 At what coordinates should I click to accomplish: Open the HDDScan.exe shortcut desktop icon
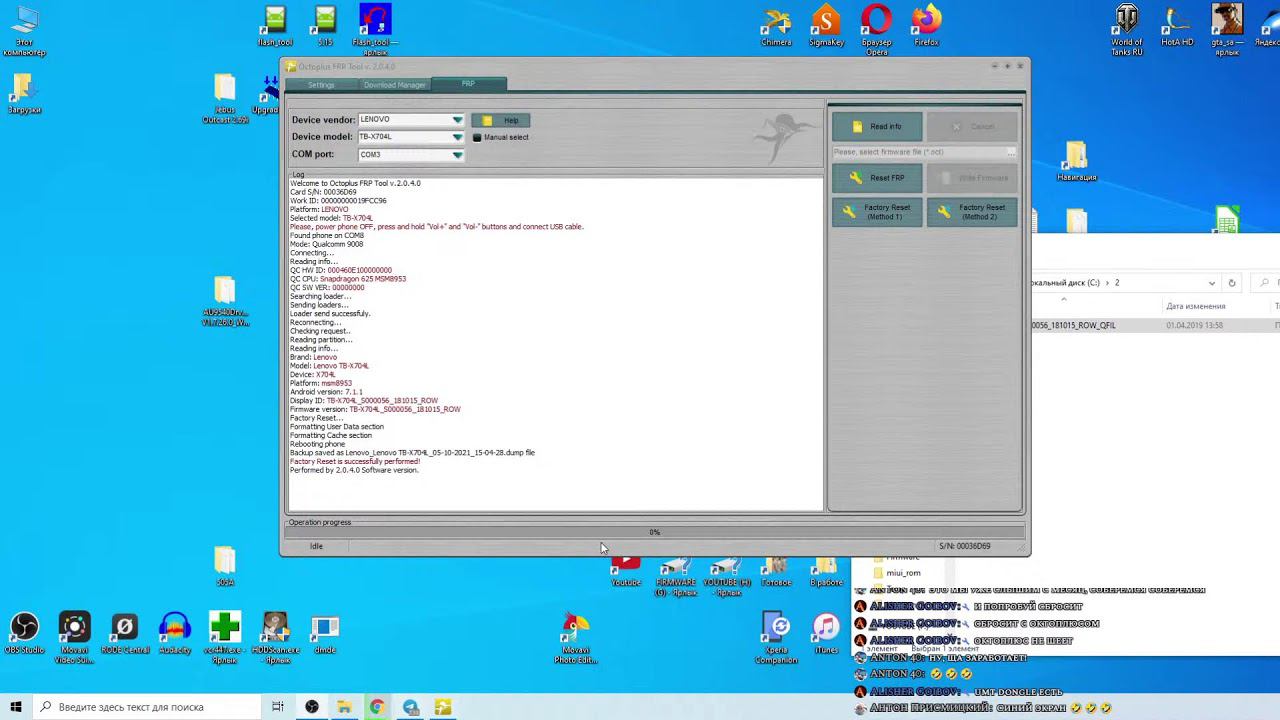[x=275, y=638]
